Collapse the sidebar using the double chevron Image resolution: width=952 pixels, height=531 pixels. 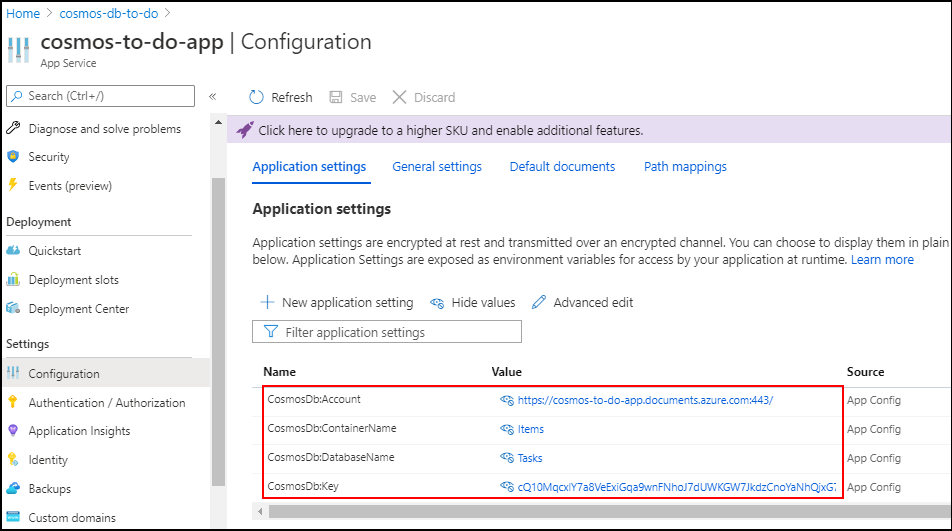pos(212,96)
